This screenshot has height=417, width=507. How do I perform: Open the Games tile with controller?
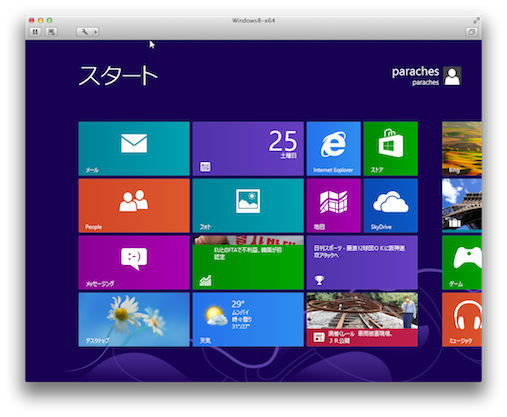tap(462, 263)
